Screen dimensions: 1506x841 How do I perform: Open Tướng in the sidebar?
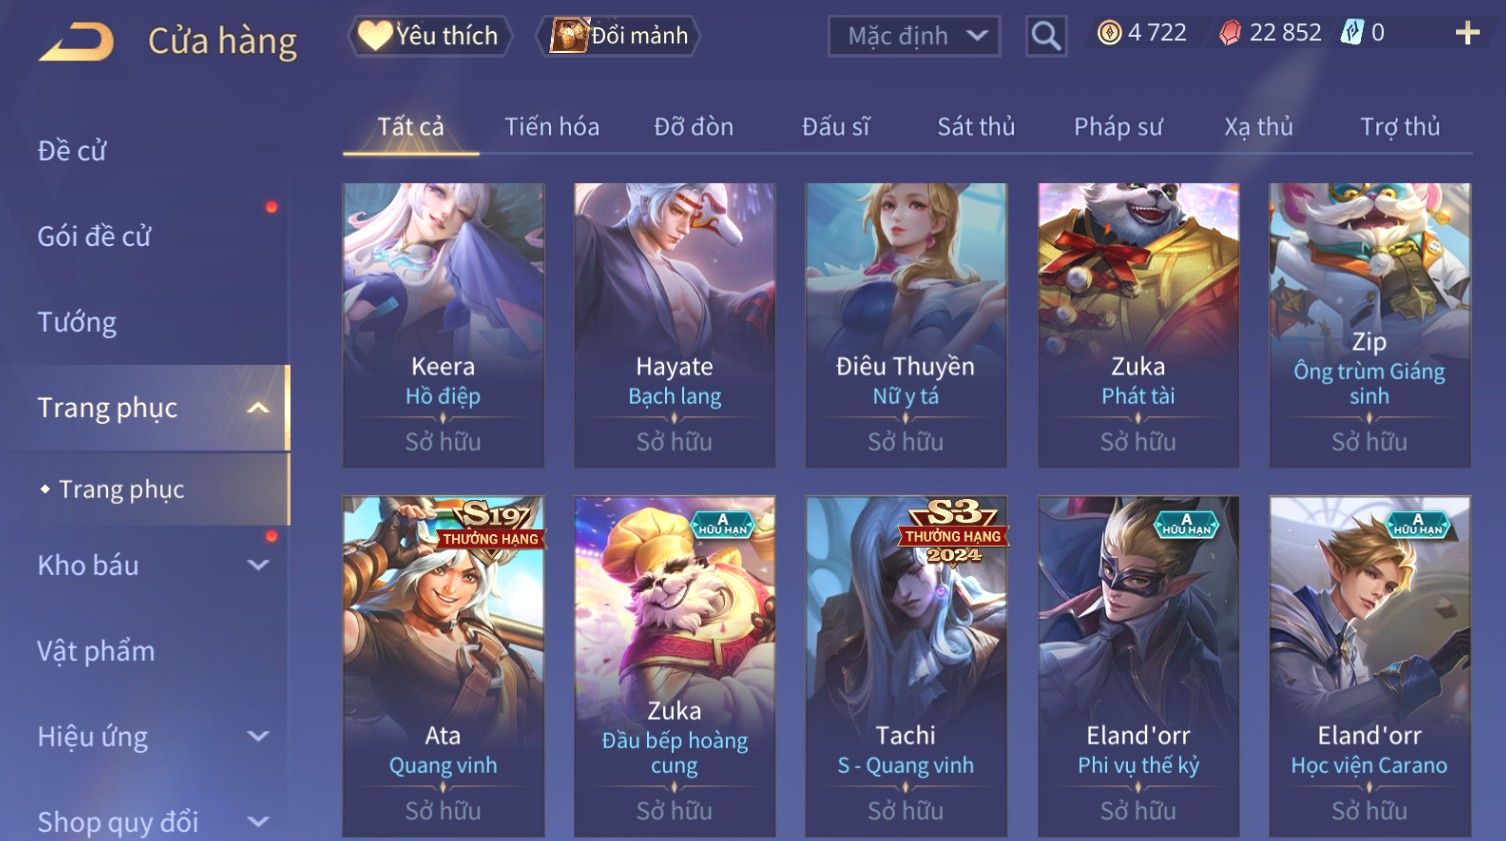coord(77,322)
